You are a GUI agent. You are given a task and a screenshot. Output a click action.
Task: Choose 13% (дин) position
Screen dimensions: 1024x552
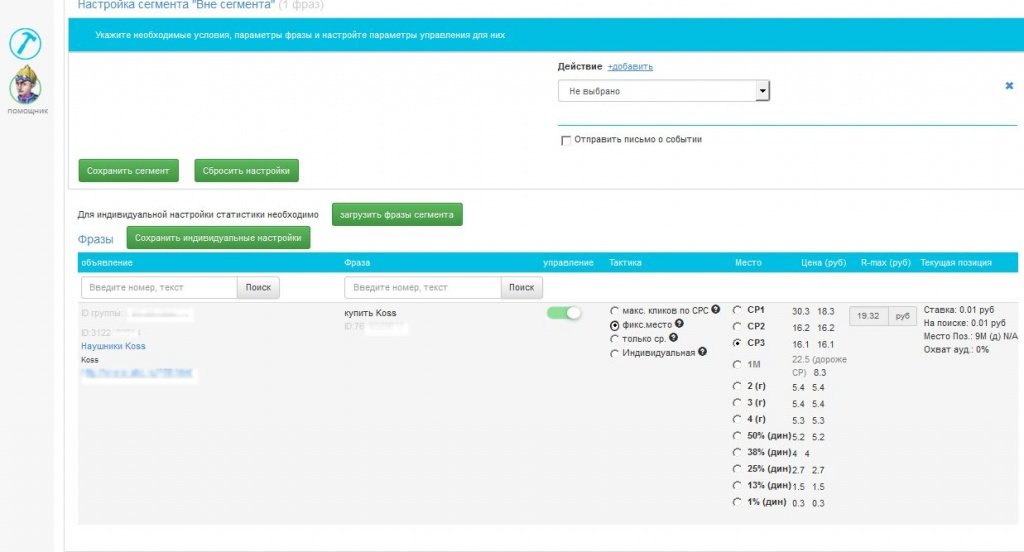(x=737, y=485)
